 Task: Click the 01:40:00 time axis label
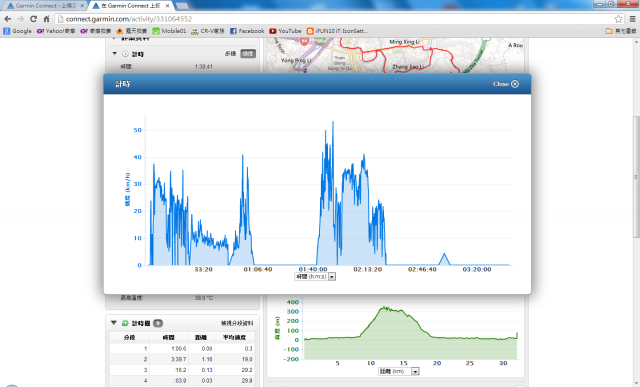pos(313,269)
